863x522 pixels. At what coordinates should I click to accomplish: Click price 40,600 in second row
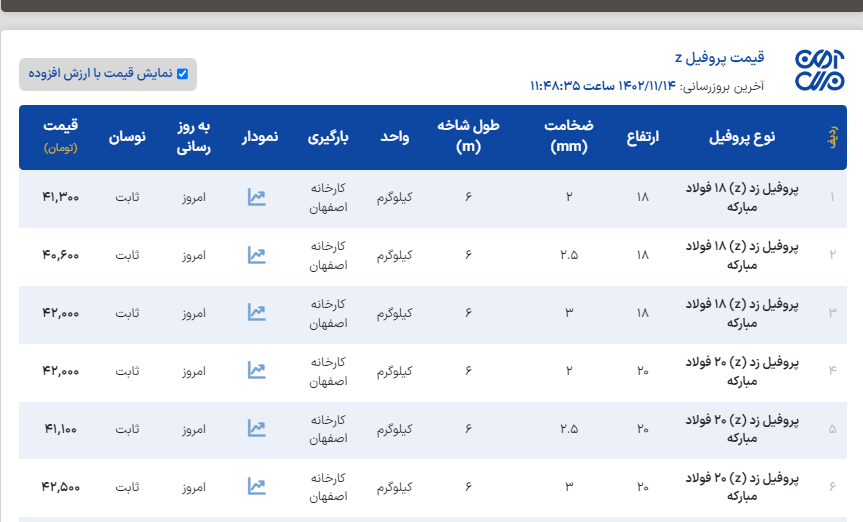pyautogui.click(x=61, y=255)
